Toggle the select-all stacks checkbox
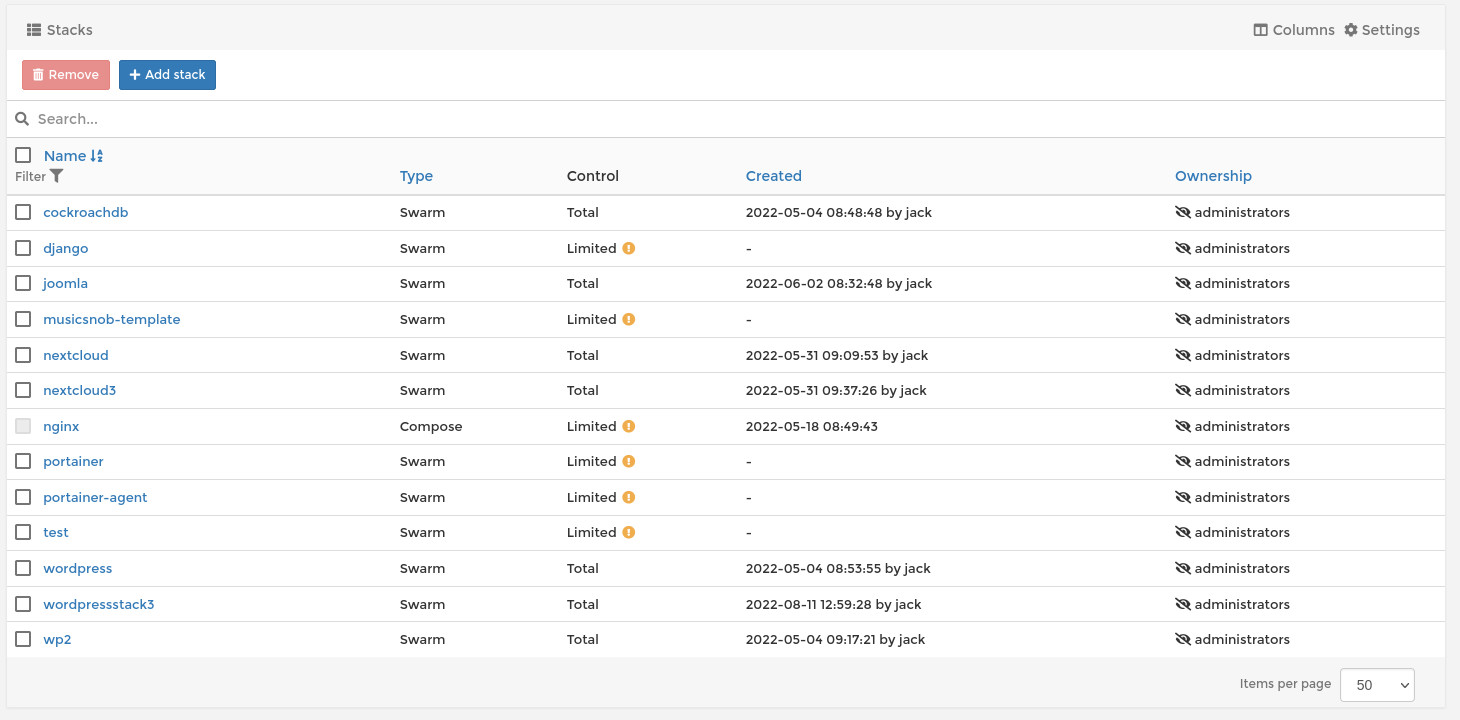This screenshot has height=720, width=1460. 23,155
